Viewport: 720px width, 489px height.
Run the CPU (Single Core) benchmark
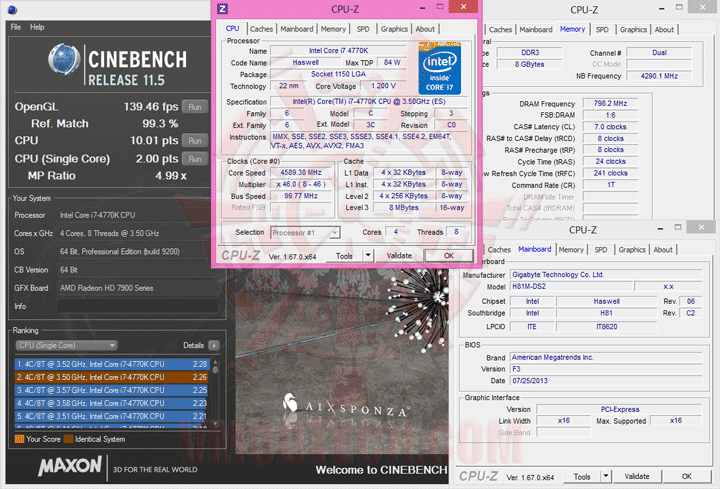point(195,159)
